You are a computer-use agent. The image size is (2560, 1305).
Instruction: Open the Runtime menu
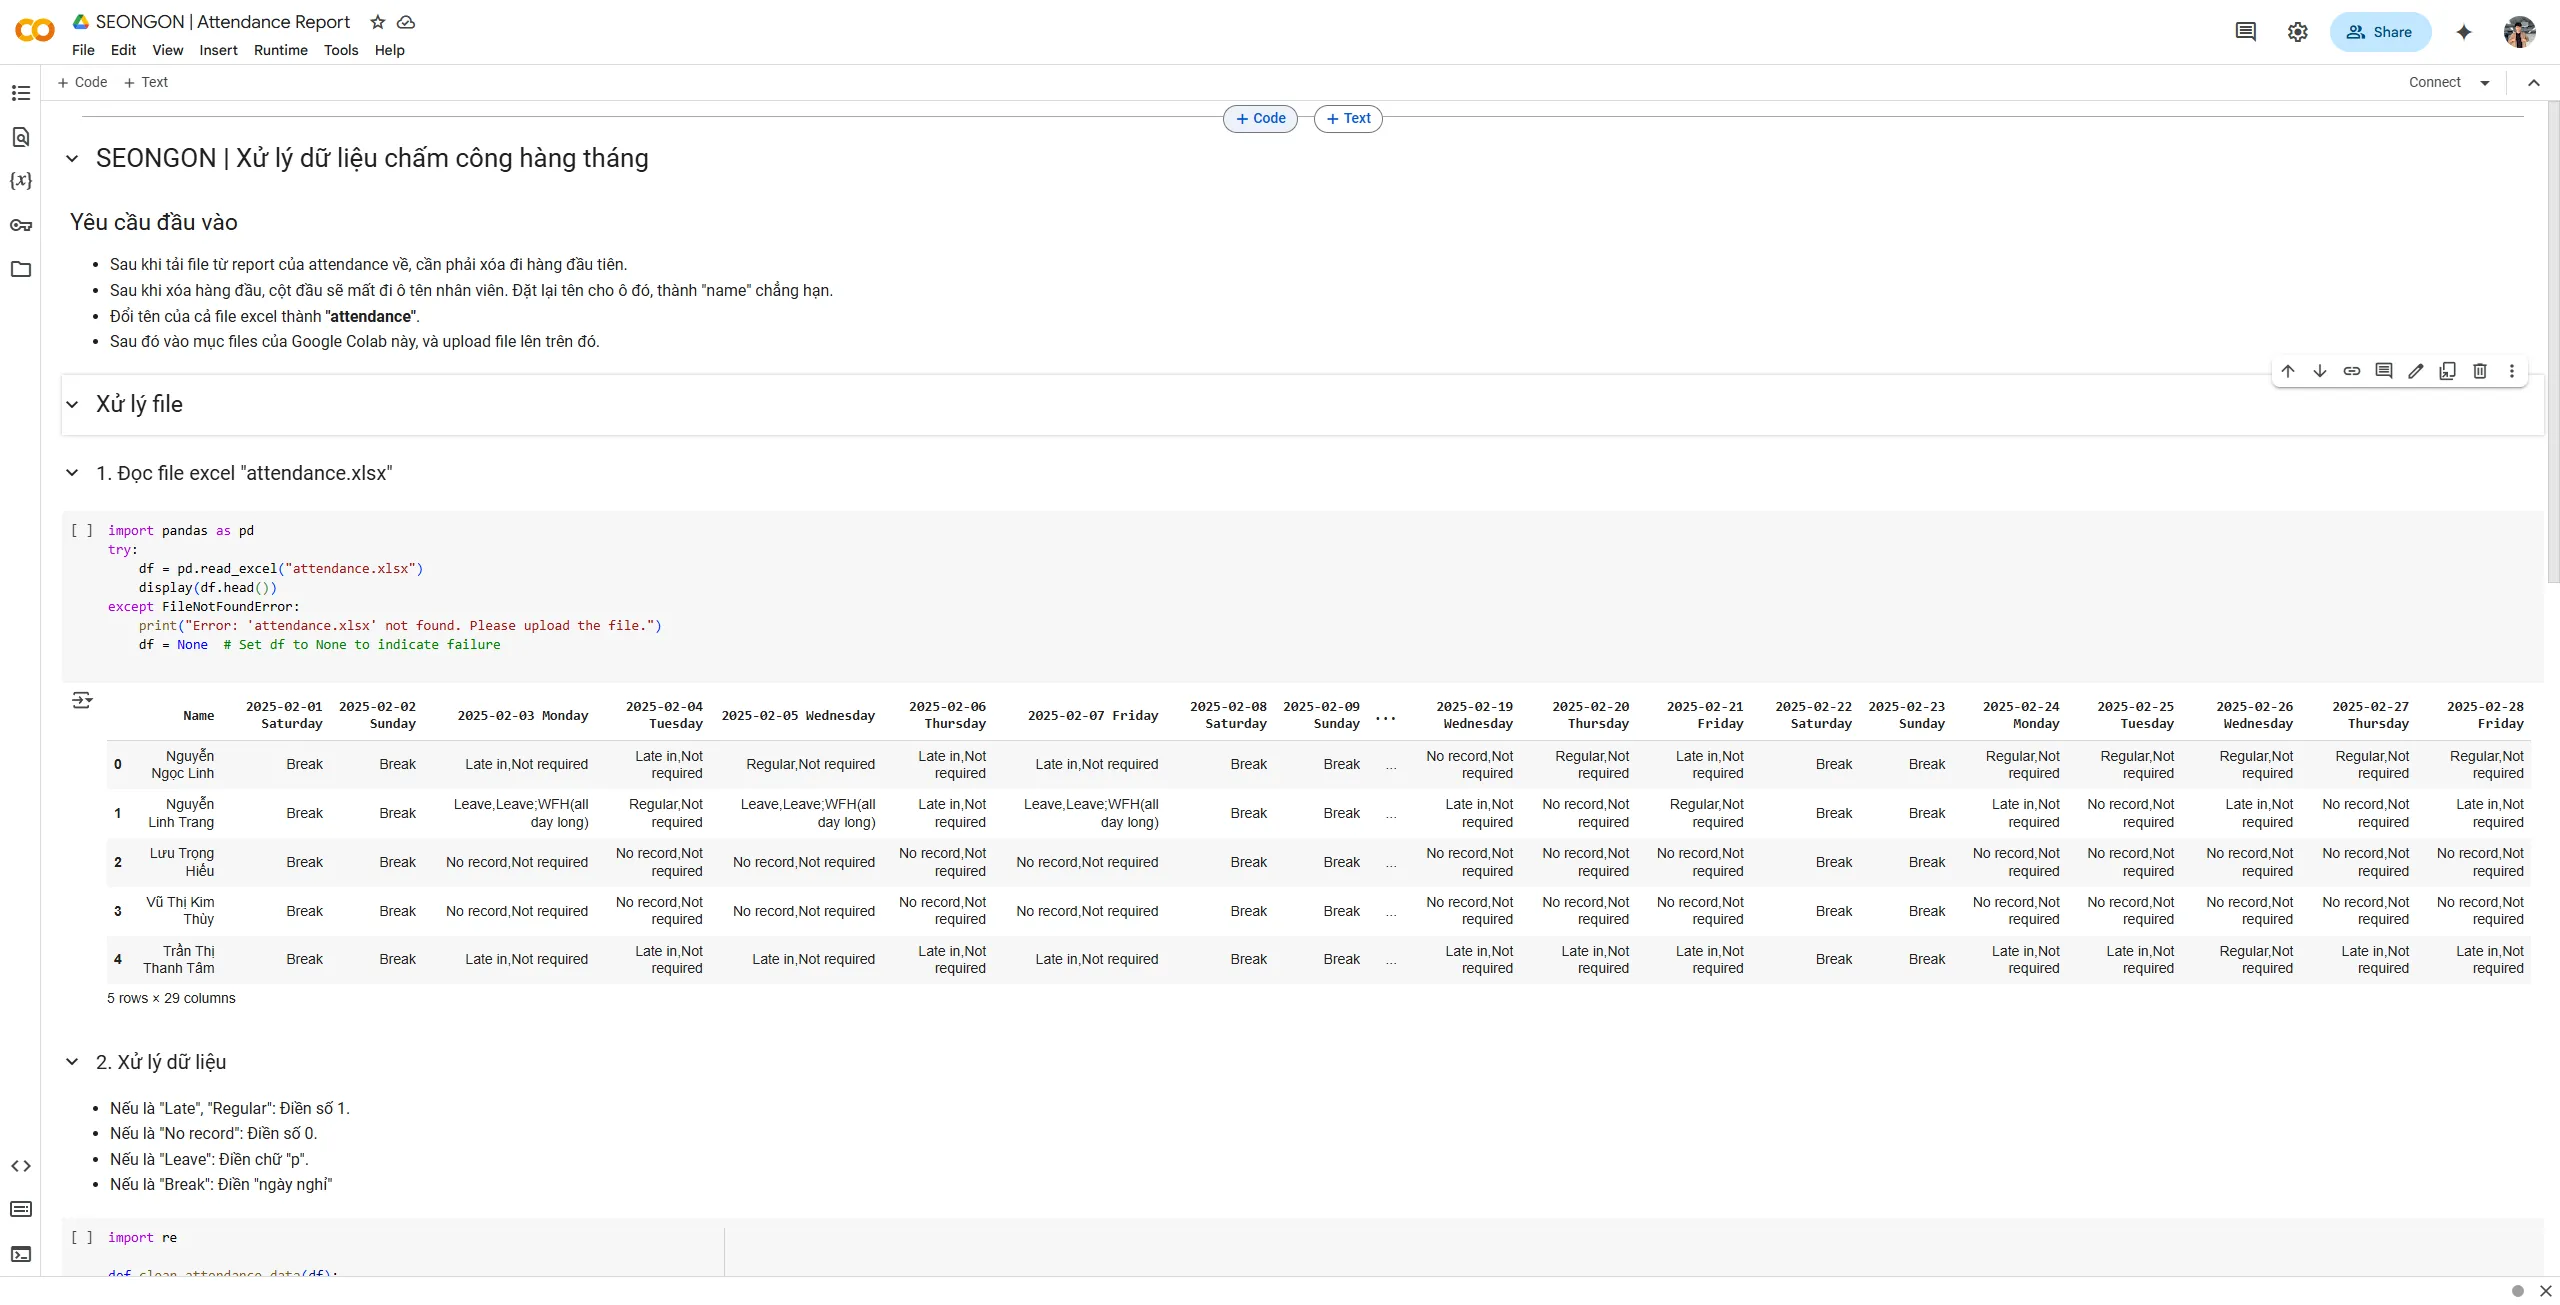[281, 50]
